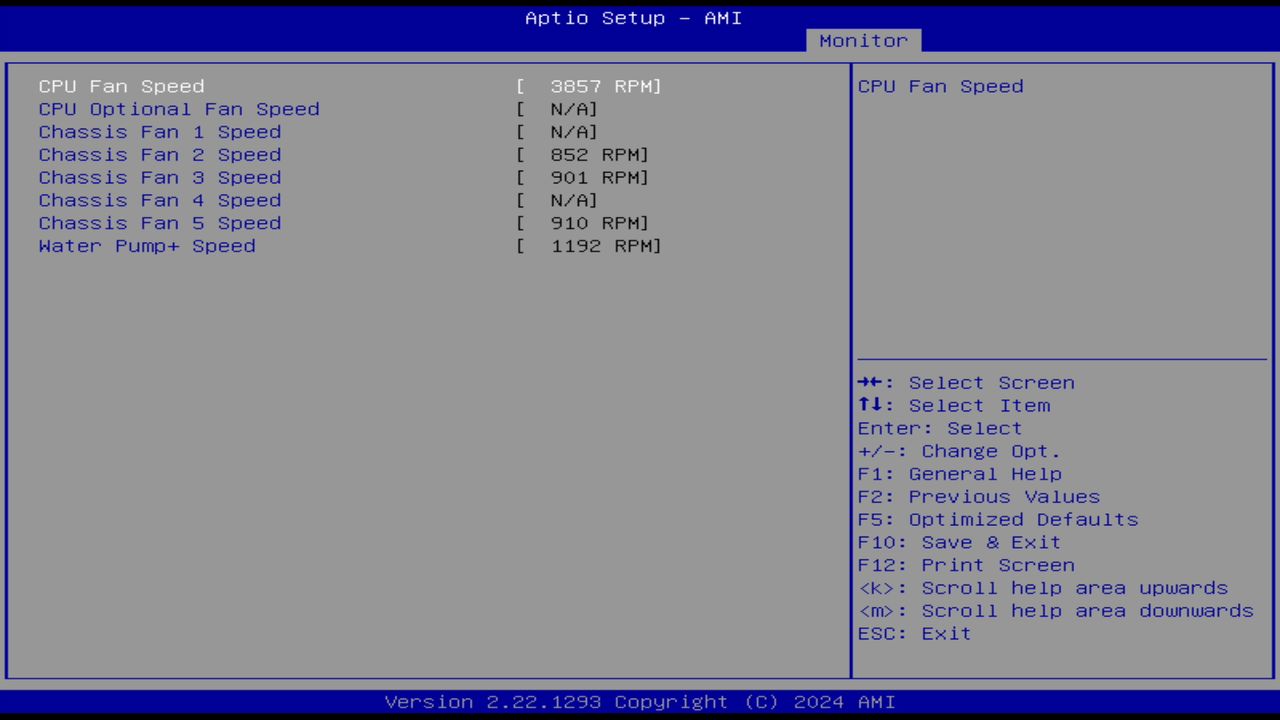
Task: Click F12: Print Screen hint
Action: tap(966, 566)
